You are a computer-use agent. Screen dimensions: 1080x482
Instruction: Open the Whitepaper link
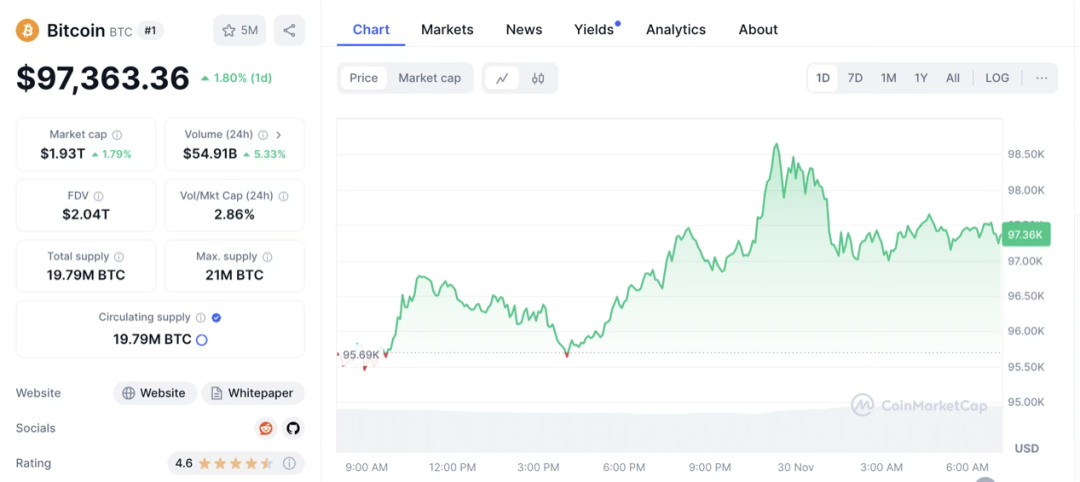coord(253,393)
